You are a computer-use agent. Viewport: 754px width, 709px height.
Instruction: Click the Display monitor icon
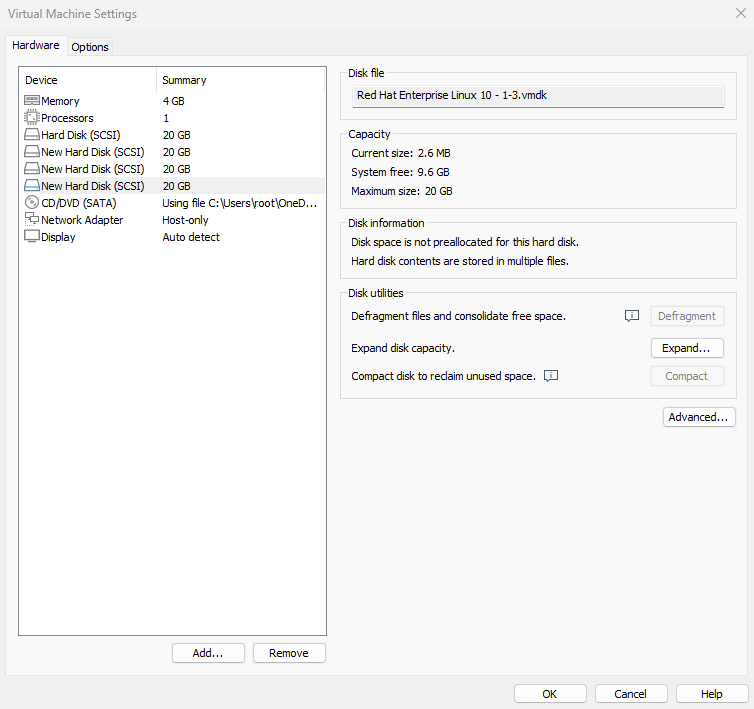32,237
